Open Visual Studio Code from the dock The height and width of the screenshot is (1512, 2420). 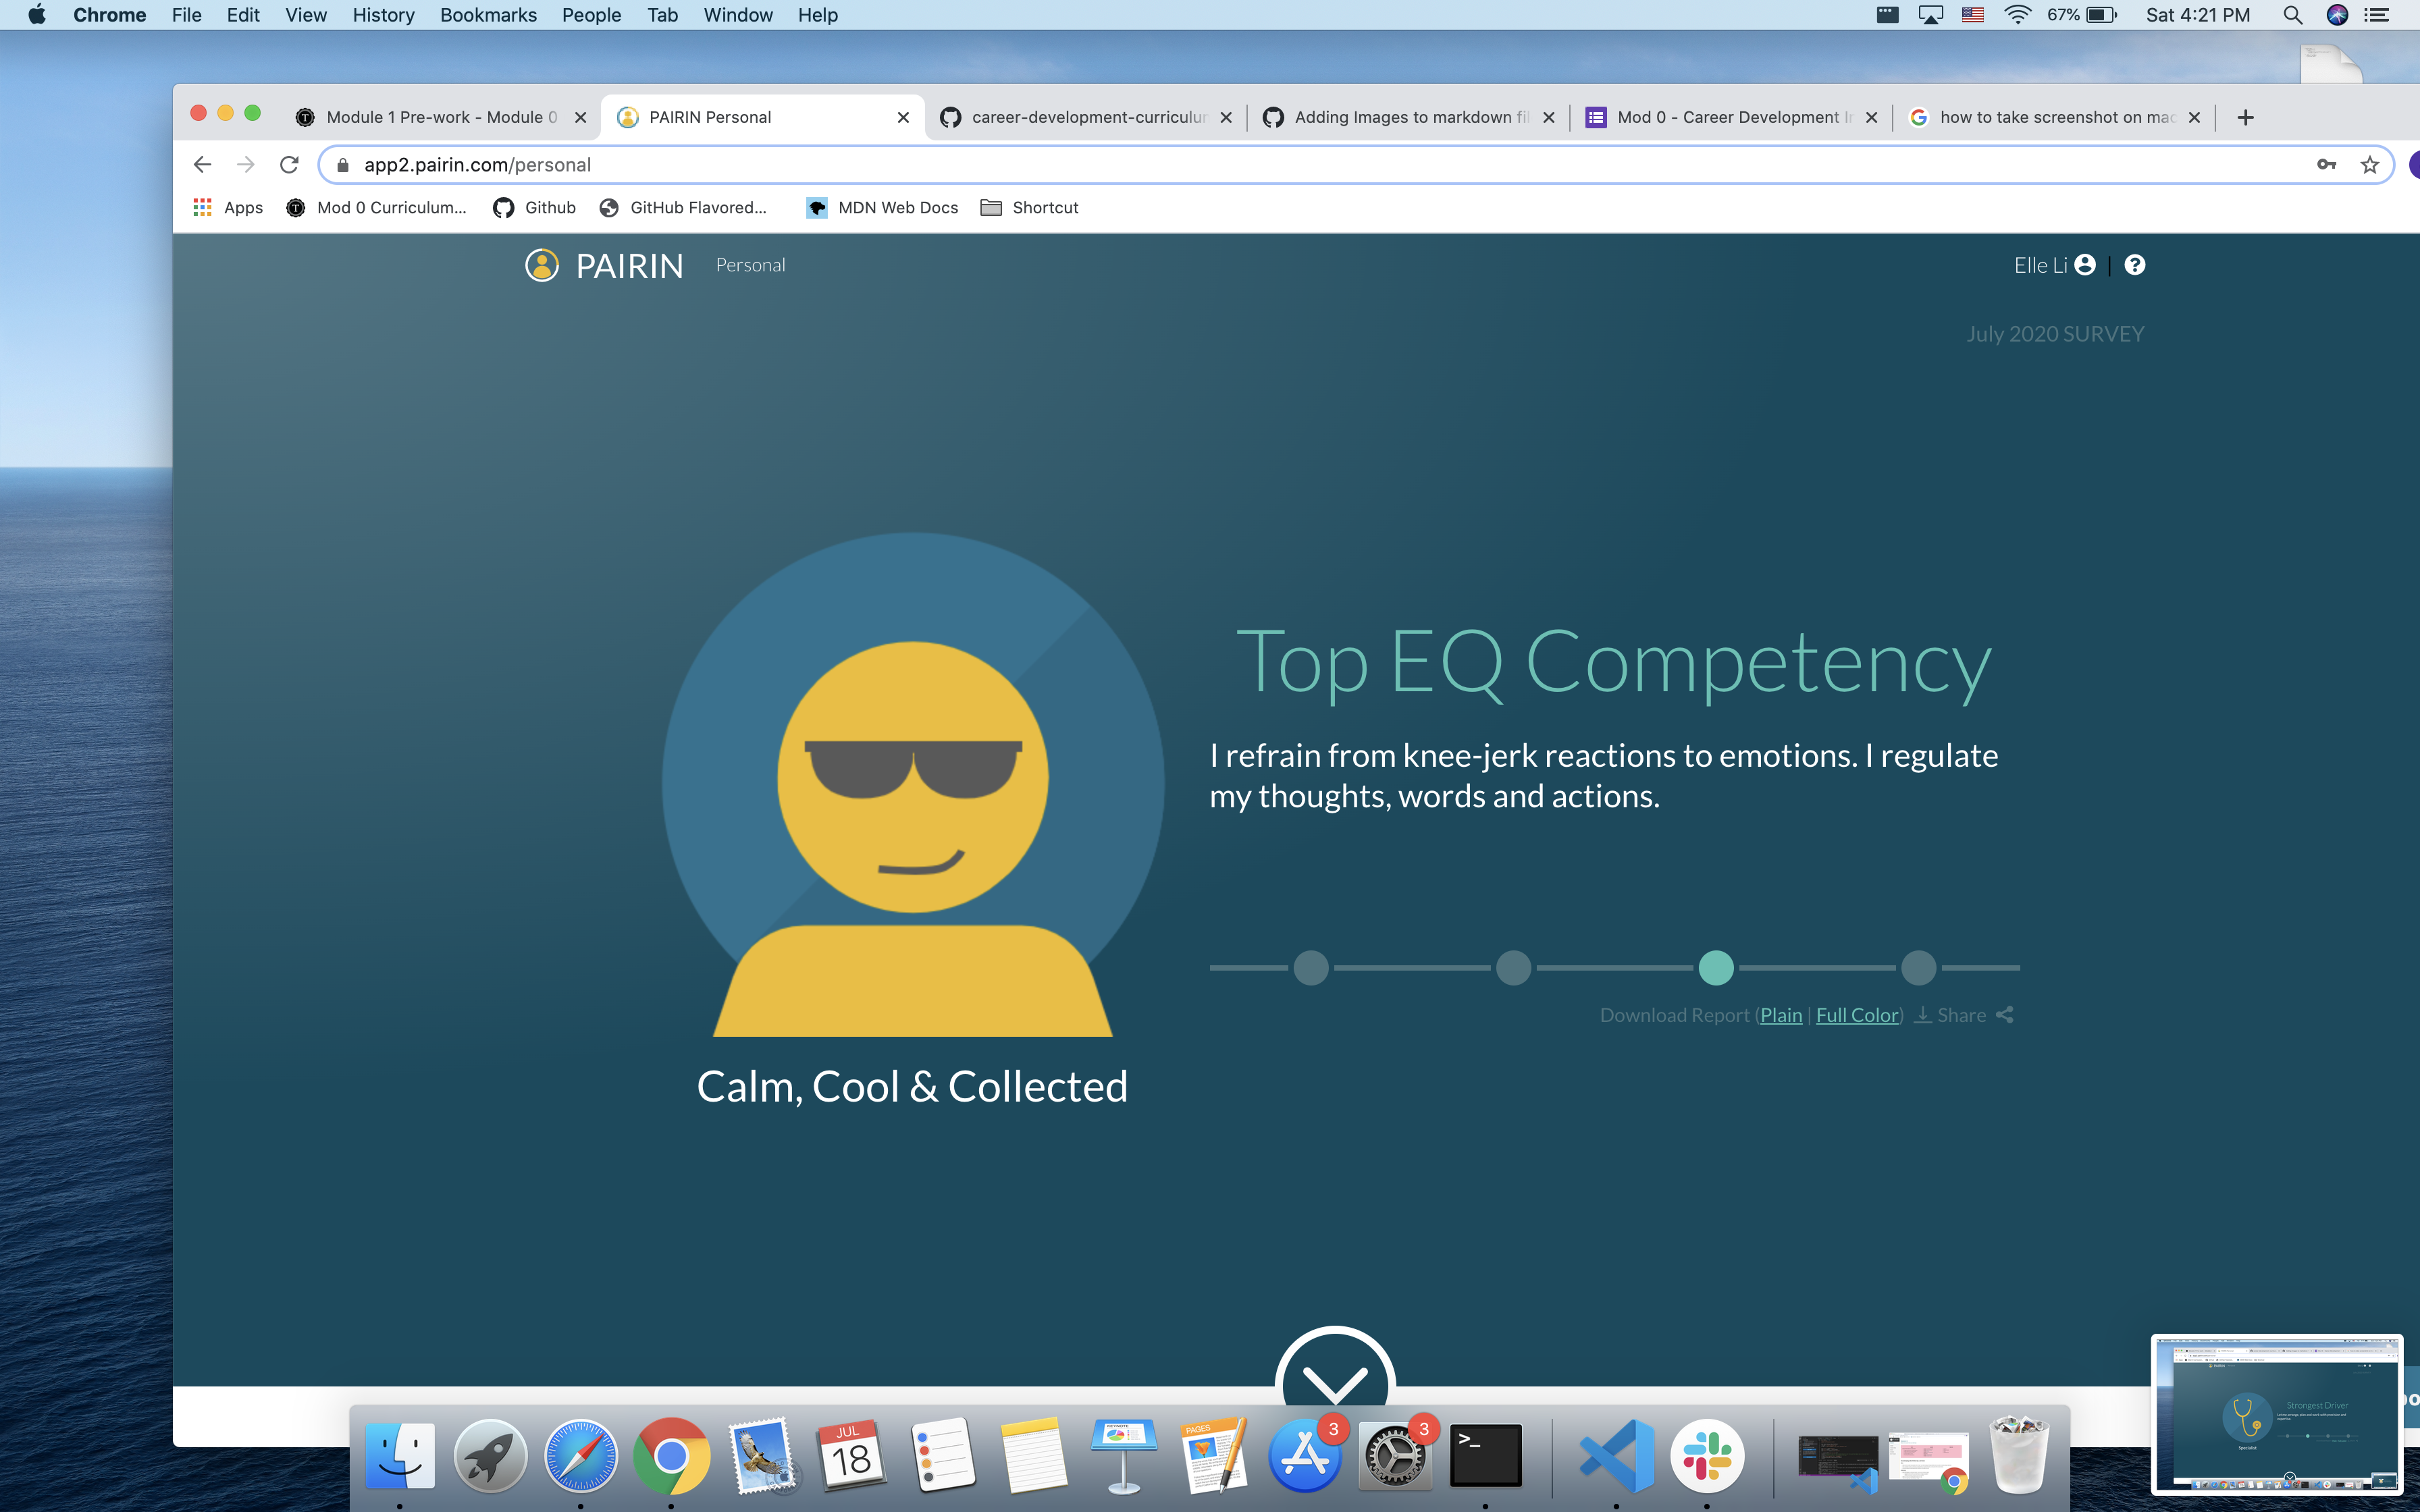(1616, 1456)
